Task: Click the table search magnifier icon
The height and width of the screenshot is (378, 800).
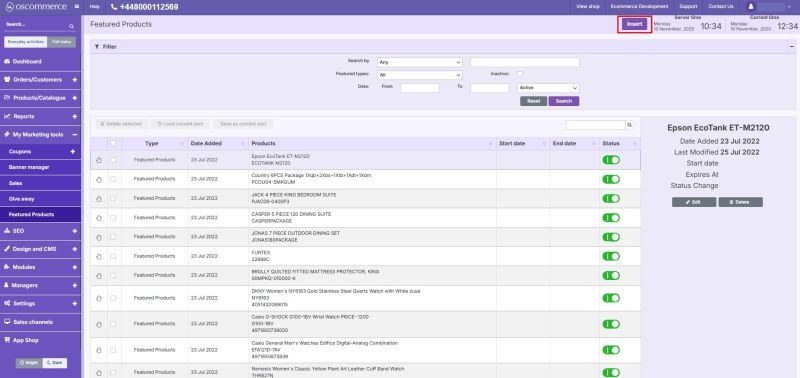Action: 630,124
